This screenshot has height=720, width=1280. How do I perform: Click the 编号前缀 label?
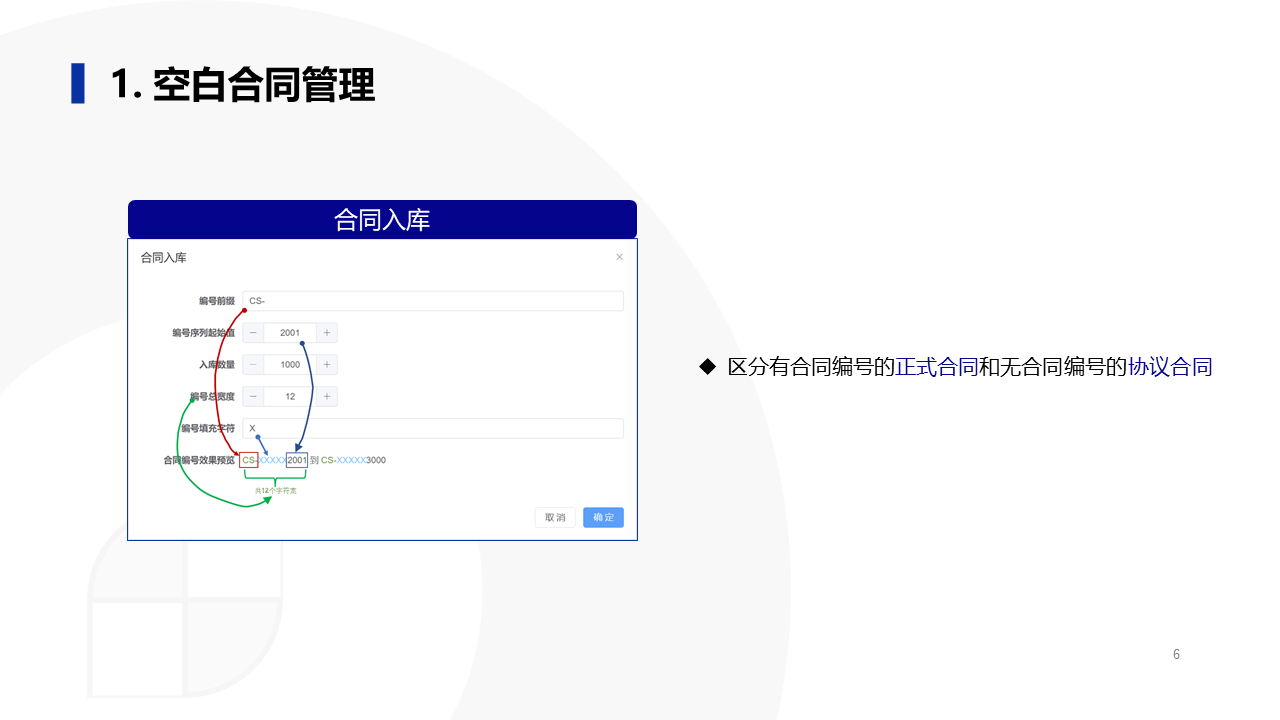point(216,301)
